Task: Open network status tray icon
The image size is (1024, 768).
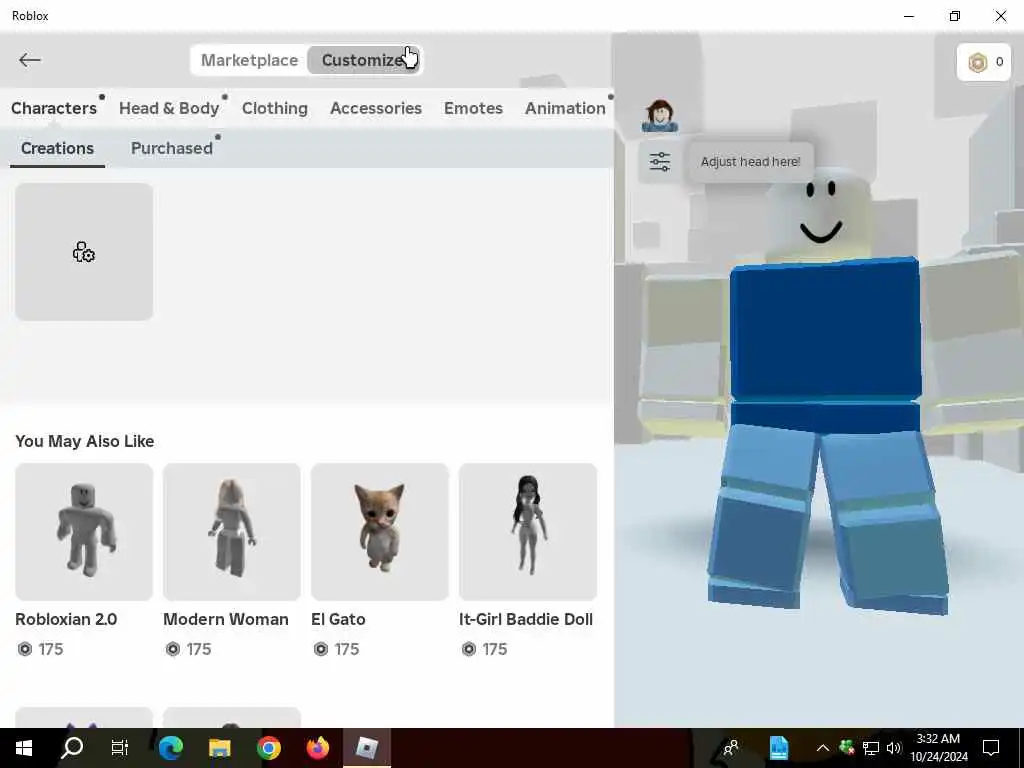Action: [871, 748]
